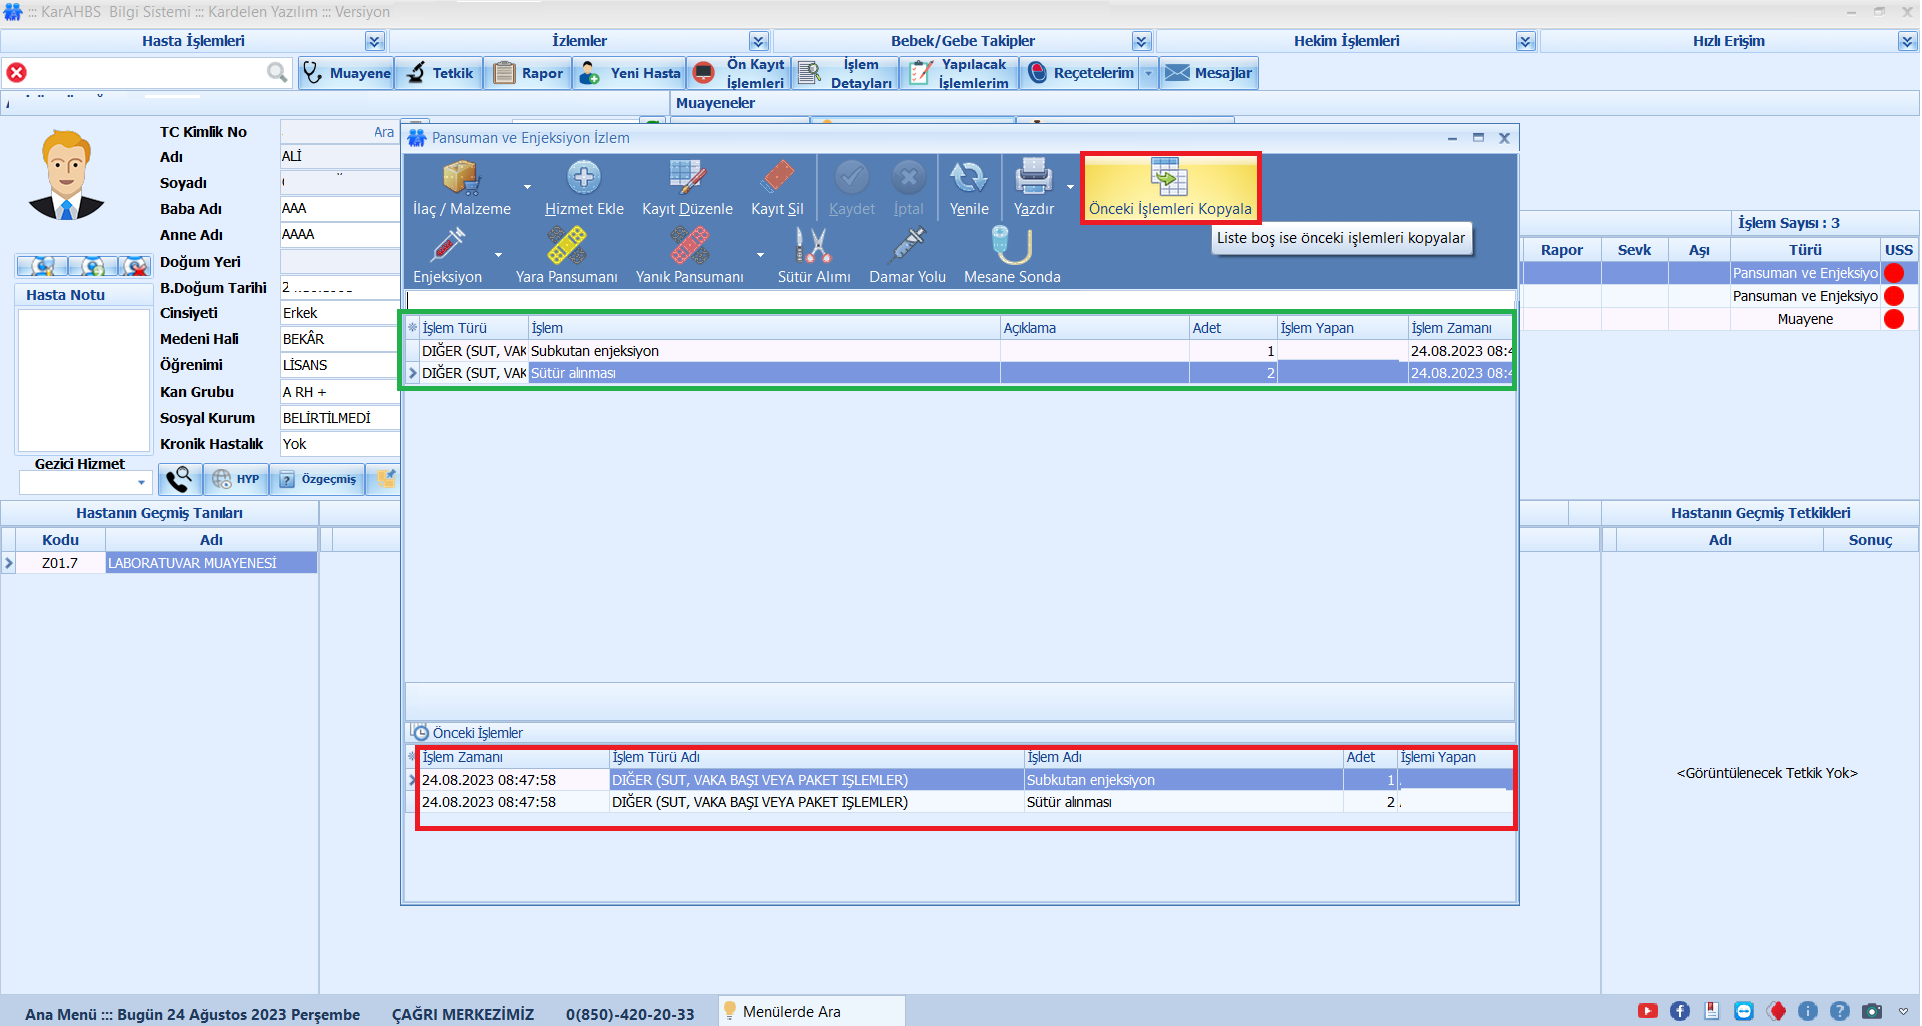This screenshot has width=1922, height=1026.
Task: Open the phone lookup icon button
Action: pos(180,479)
